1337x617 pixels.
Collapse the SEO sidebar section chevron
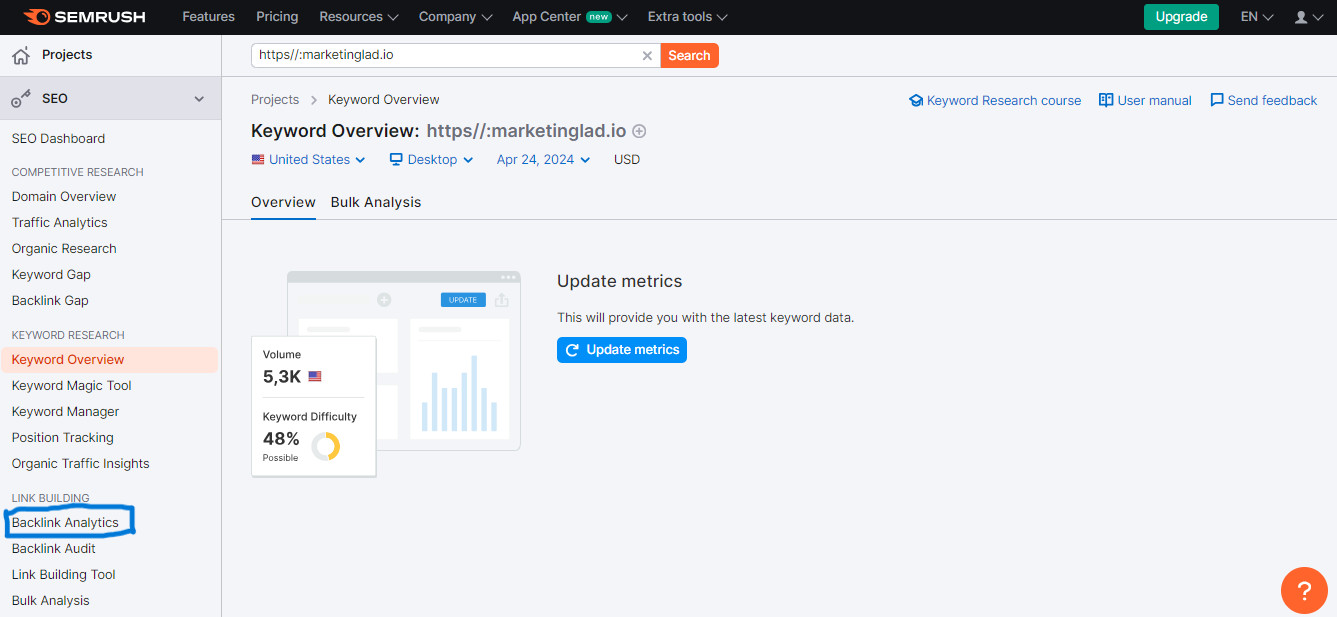pos(199,99)
